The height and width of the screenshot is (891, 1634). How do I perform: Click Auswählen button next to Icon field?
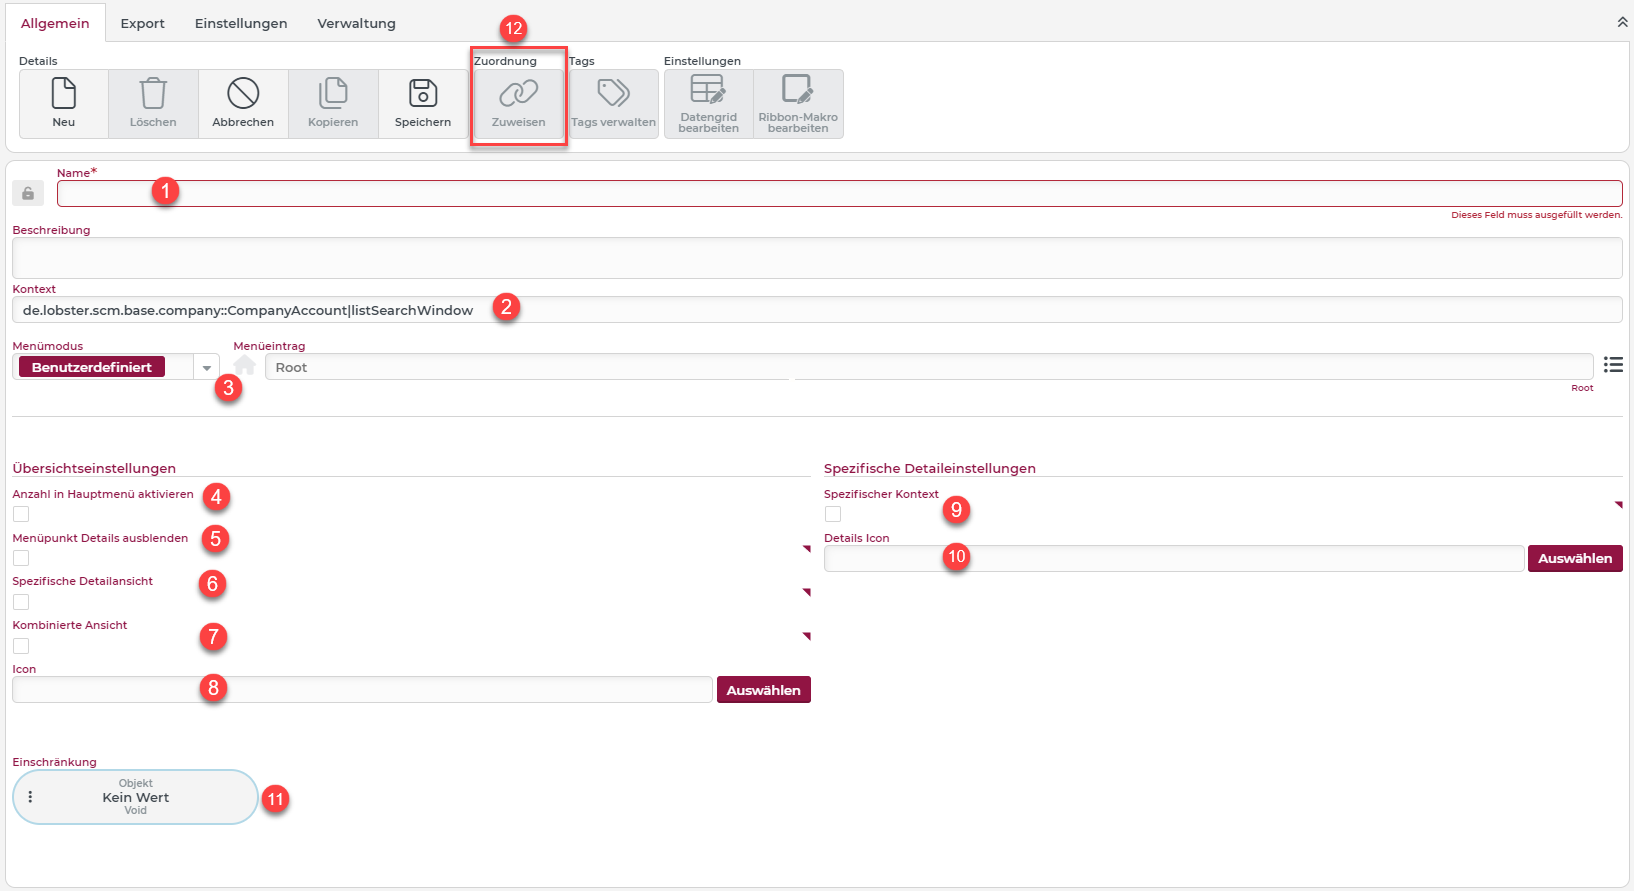pos(763,690)
